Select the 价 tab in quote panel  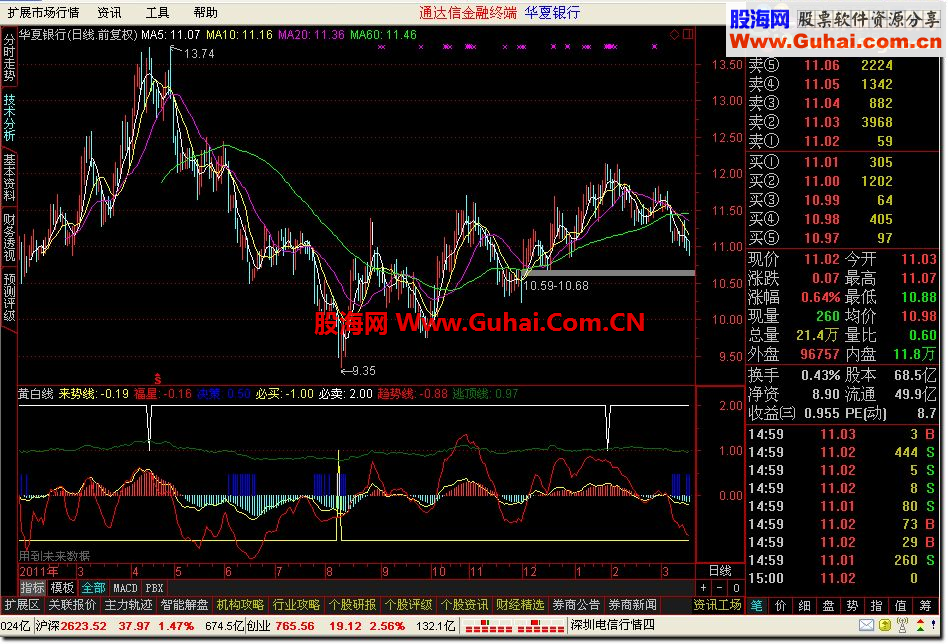coord(781,605)
